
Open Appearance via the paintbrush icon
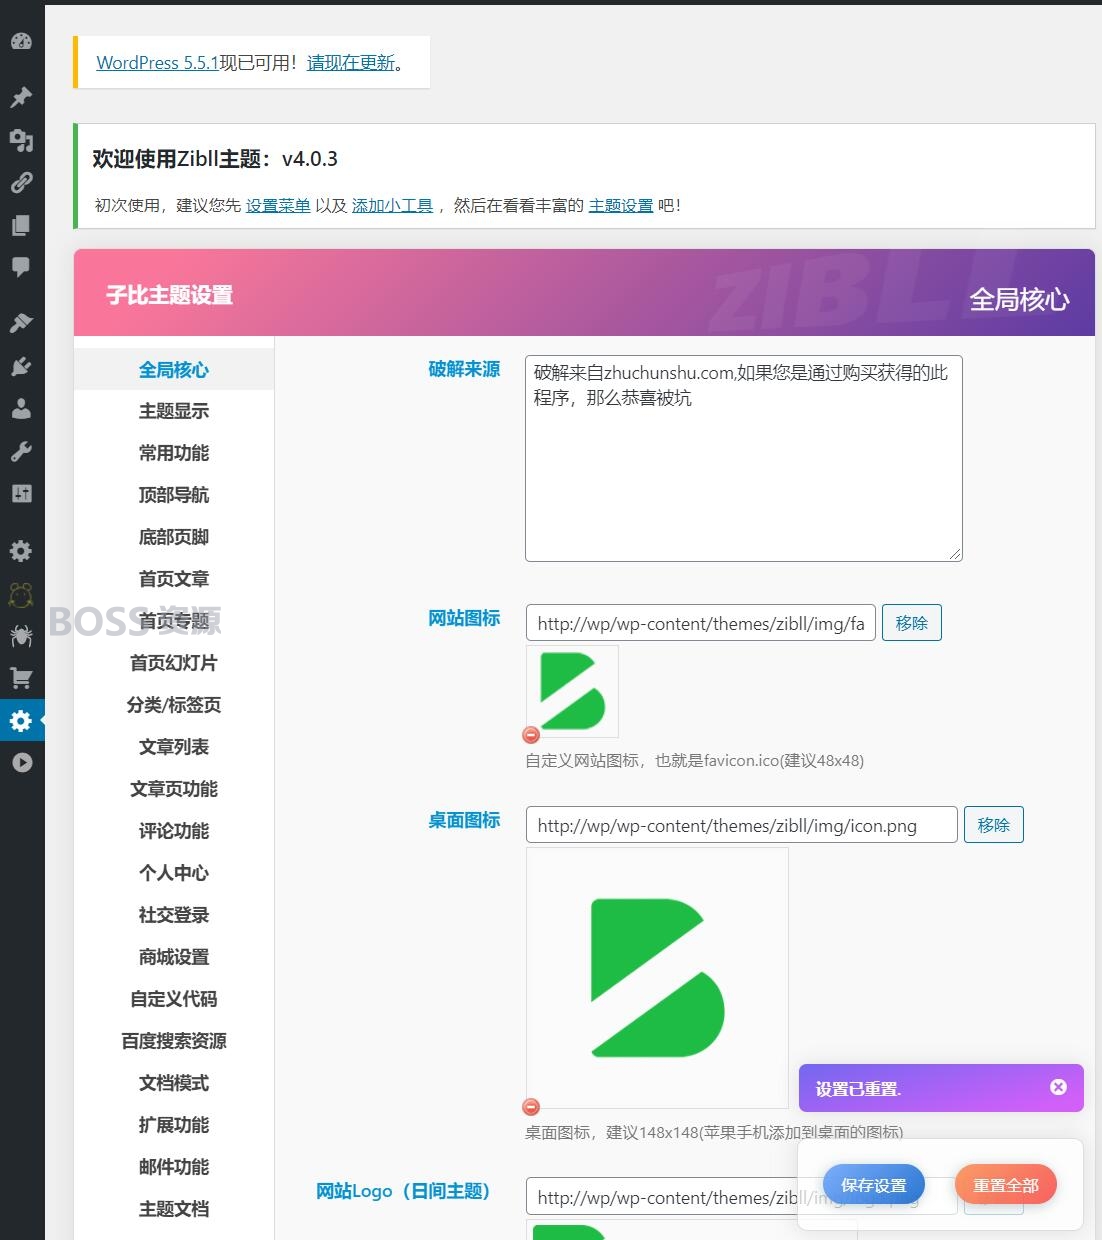coord(21,323)
